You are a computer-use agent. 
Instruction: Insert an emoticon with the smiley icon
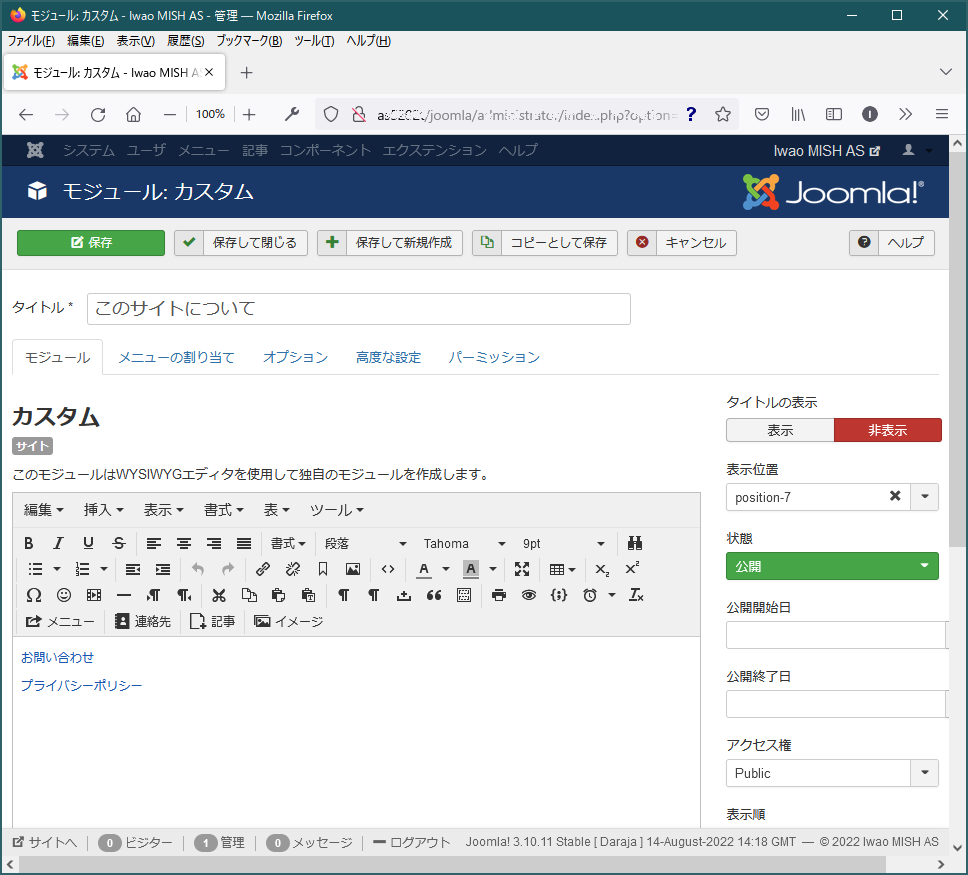pyautogui.click(x=64, y=595)
